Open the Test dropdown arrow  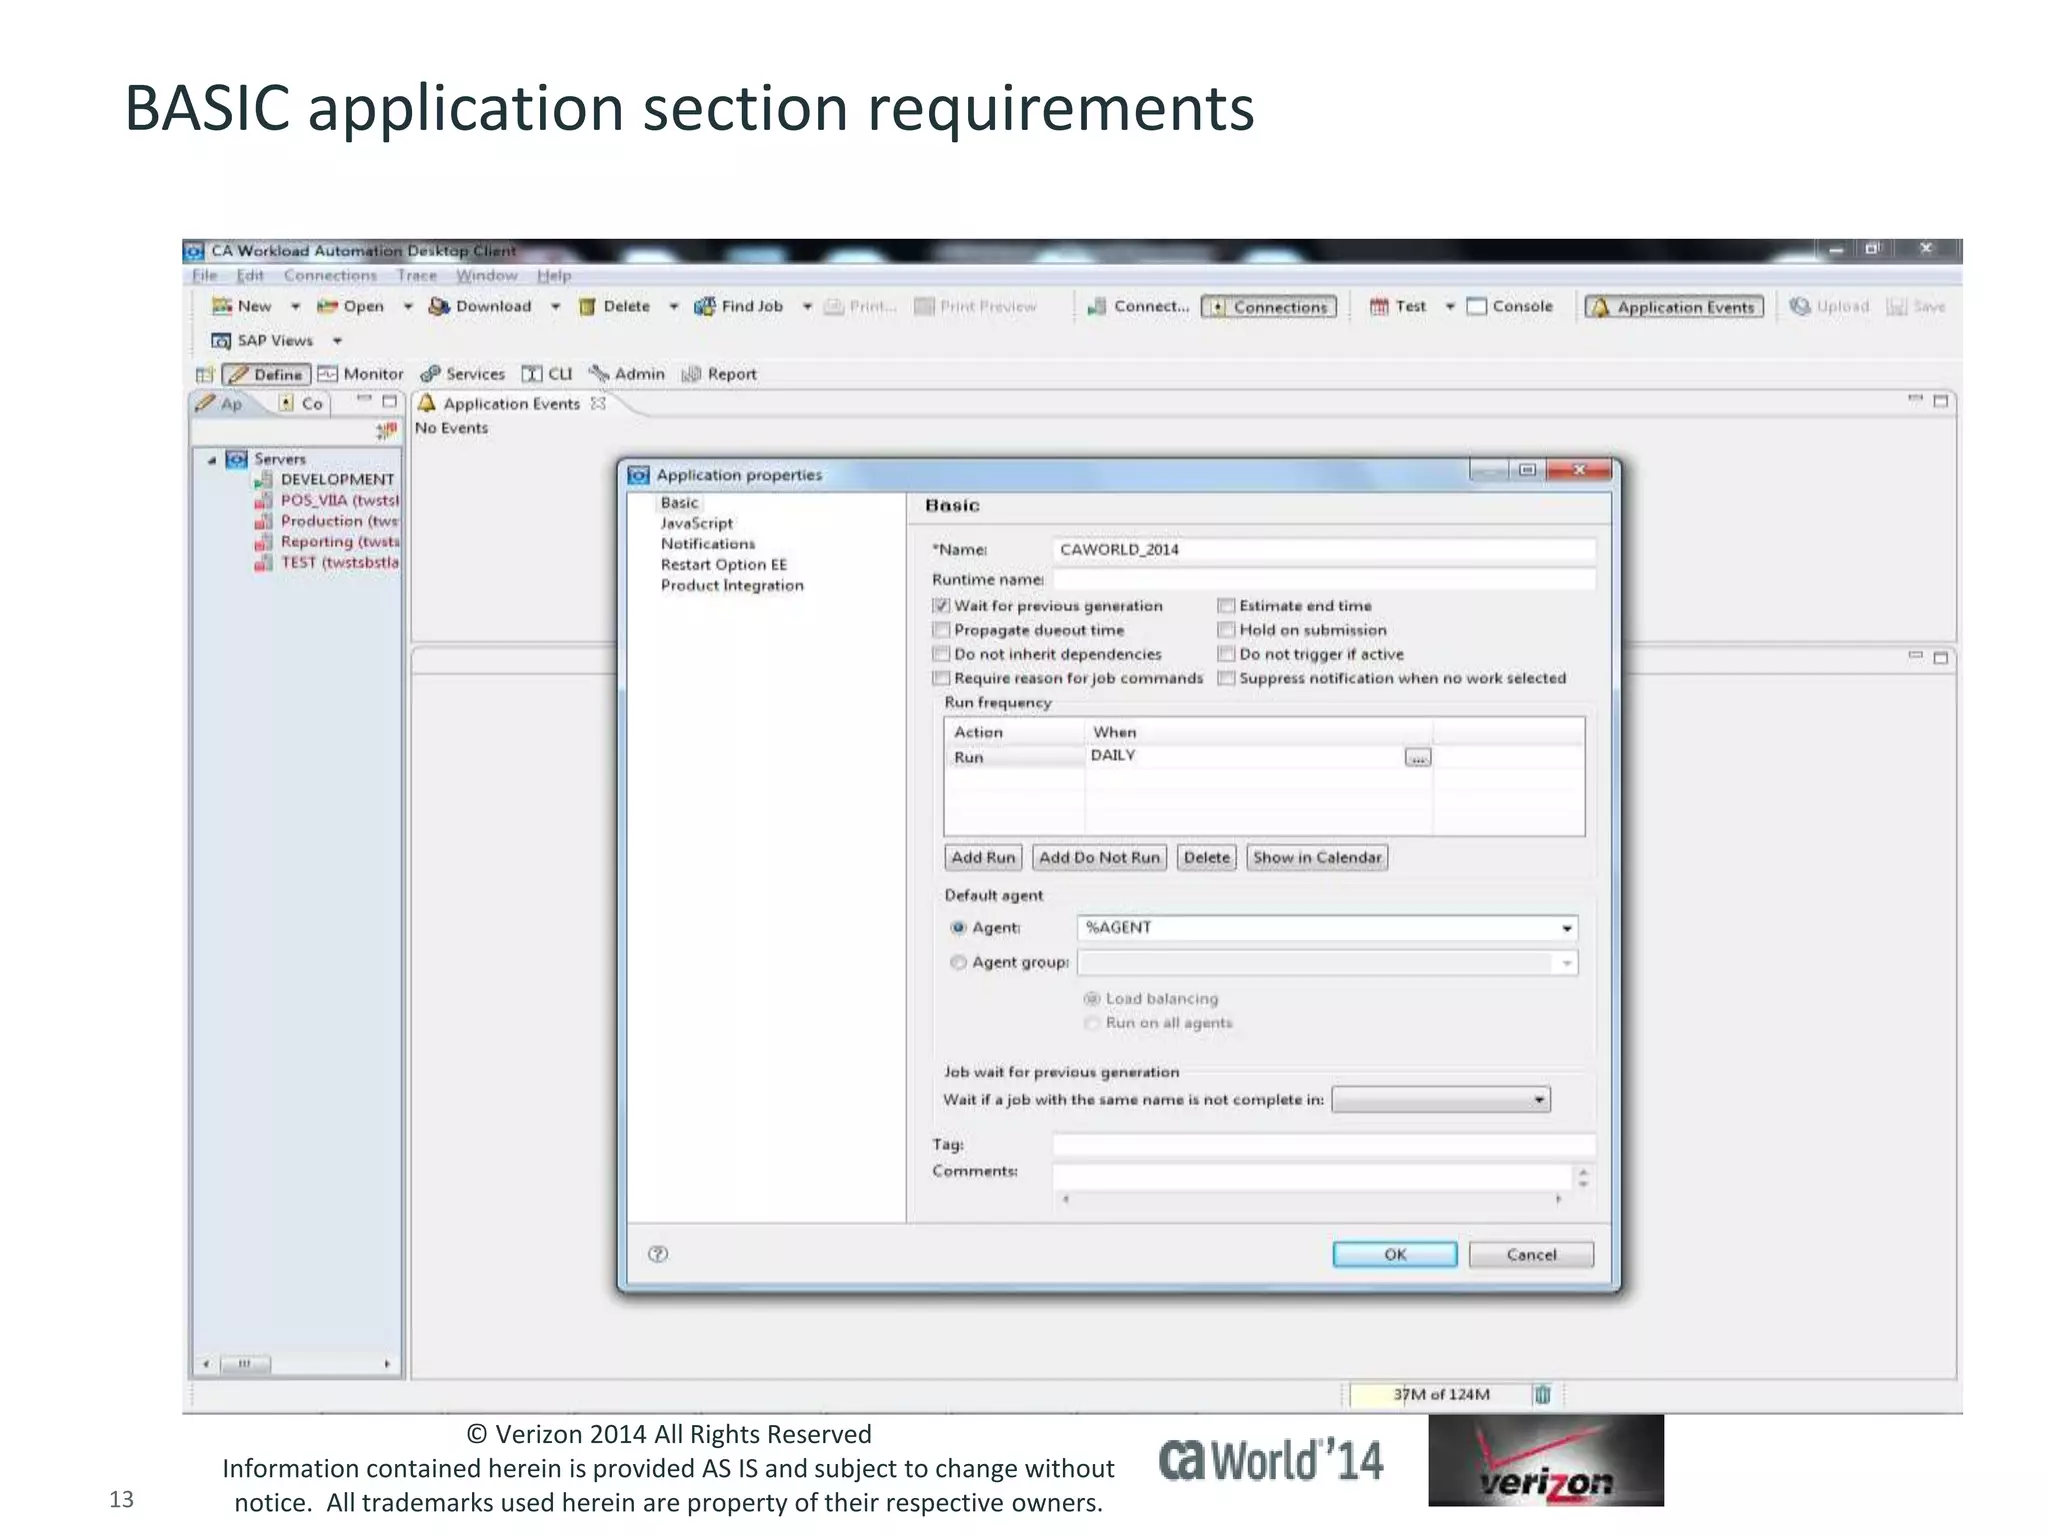1449,307
